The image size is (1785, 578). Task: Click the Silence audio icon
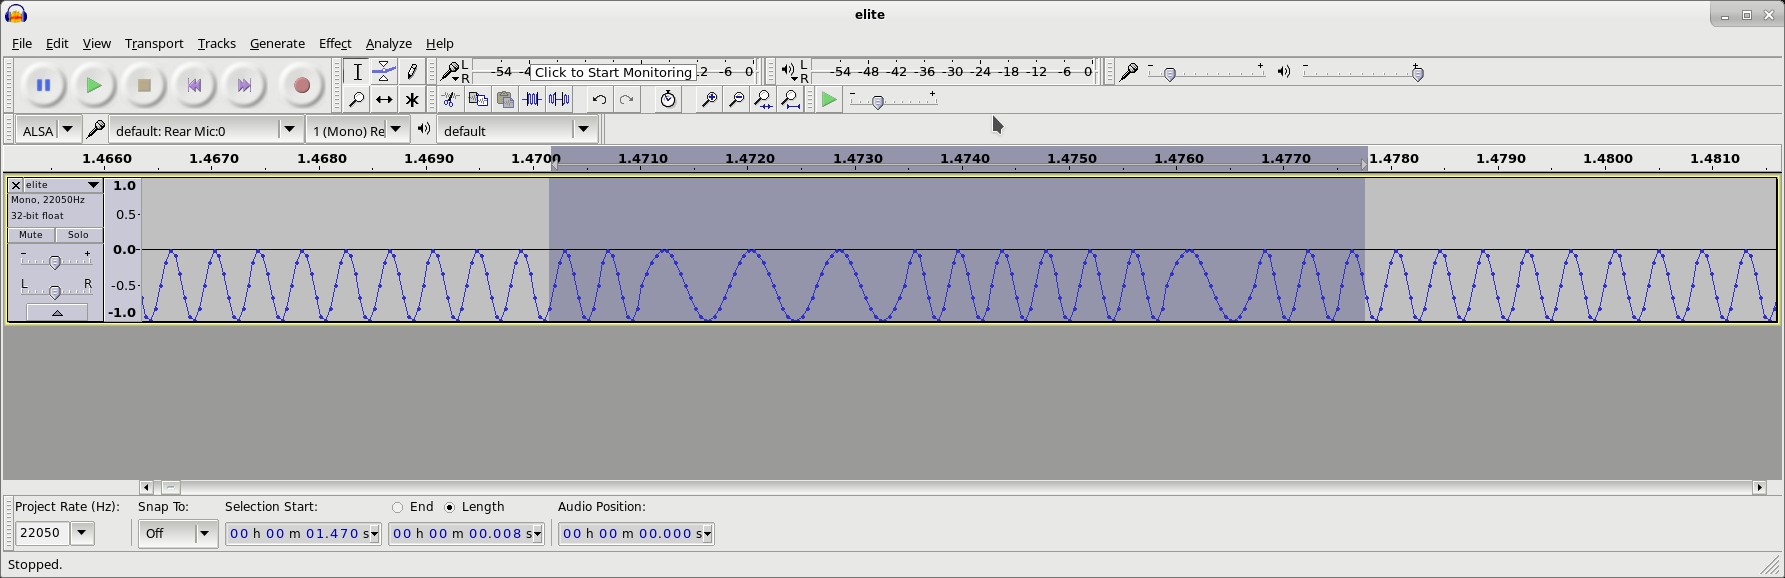click(x=559, y=99)
